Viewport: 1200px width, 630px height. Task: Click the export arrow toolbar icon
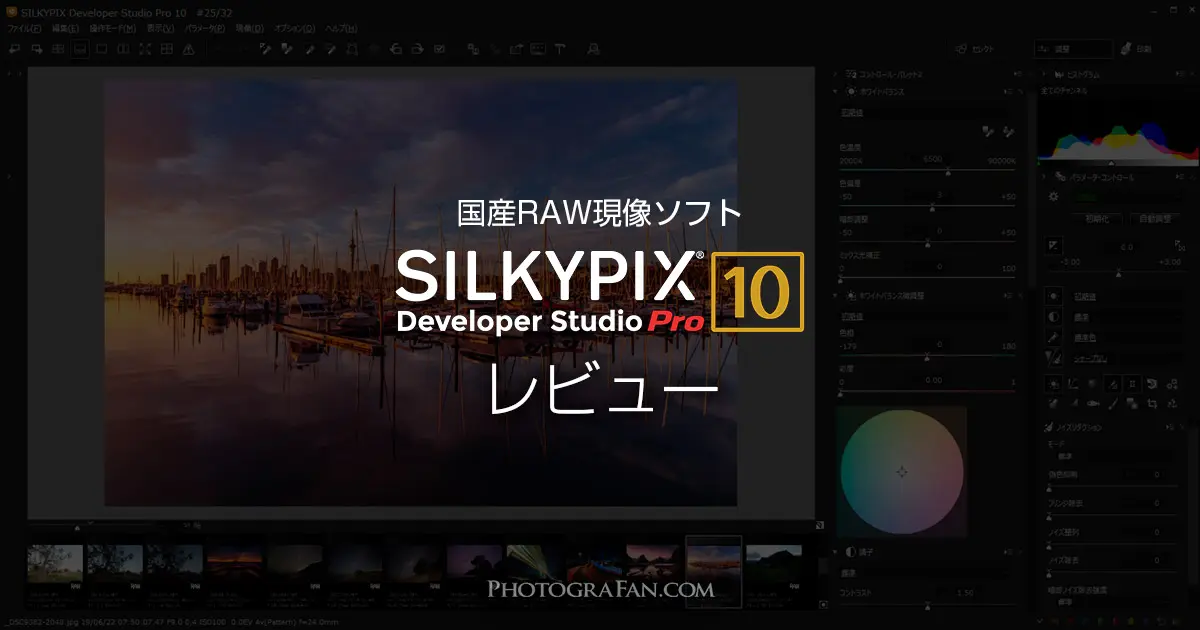[516, 49]
